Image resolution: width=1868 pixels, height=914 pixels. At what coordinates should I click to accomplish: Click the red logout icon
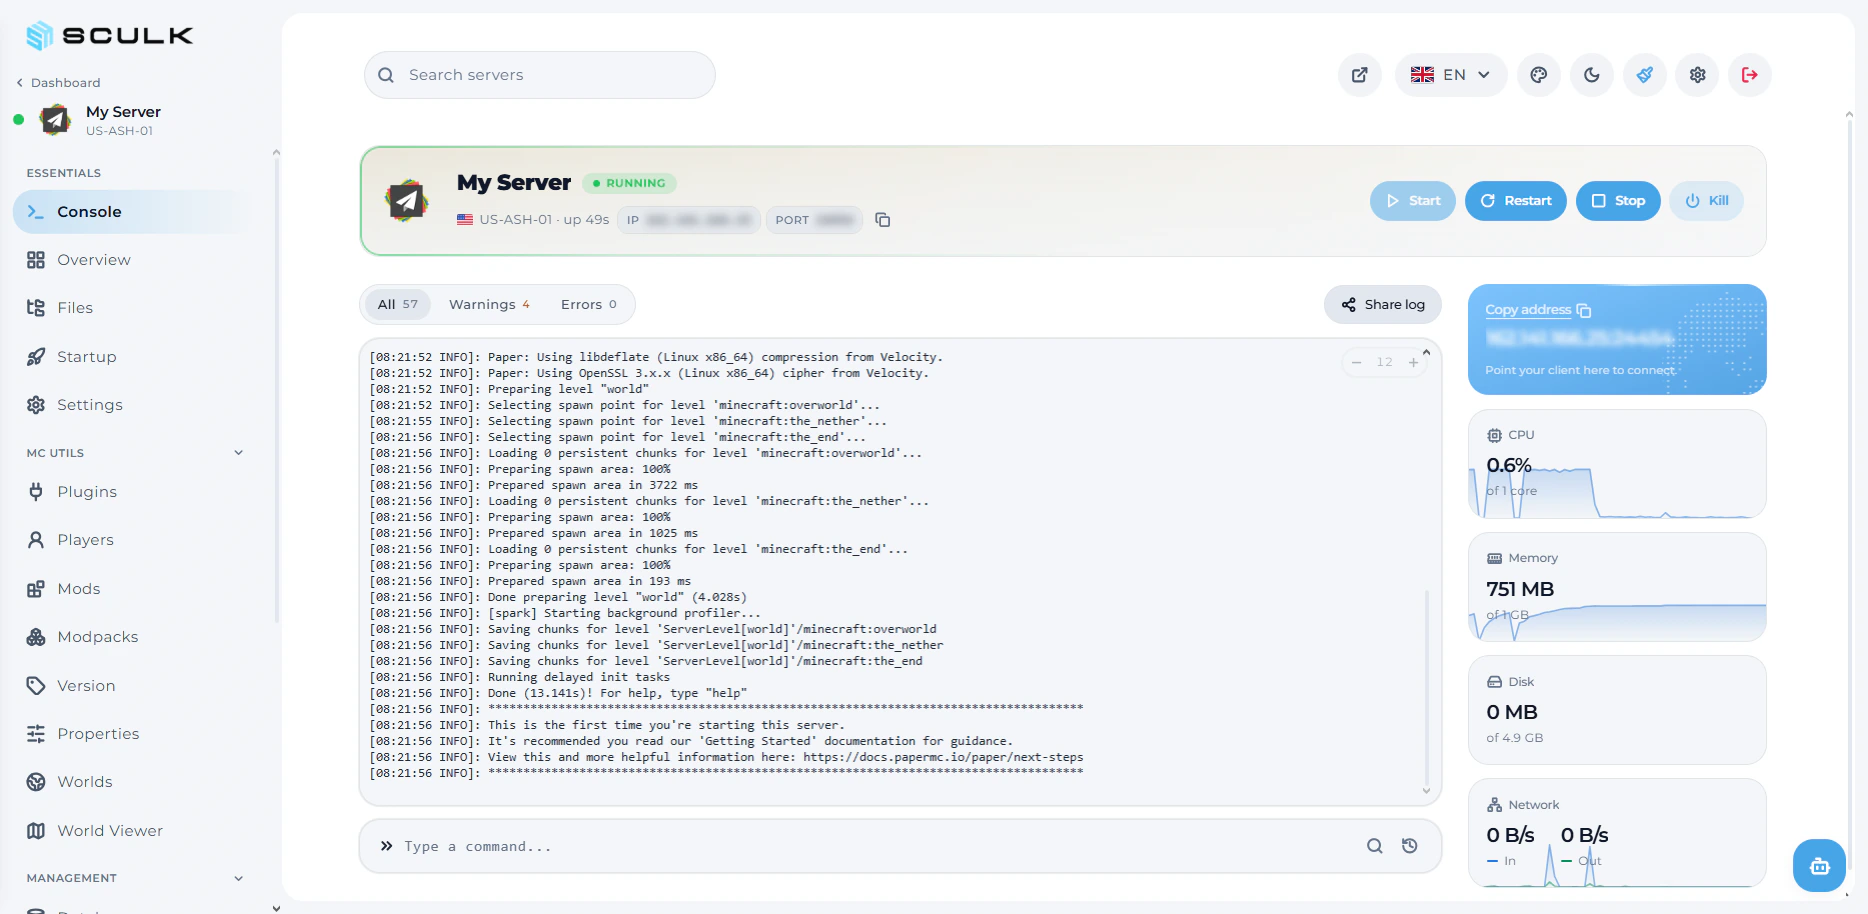[1750, 75]
